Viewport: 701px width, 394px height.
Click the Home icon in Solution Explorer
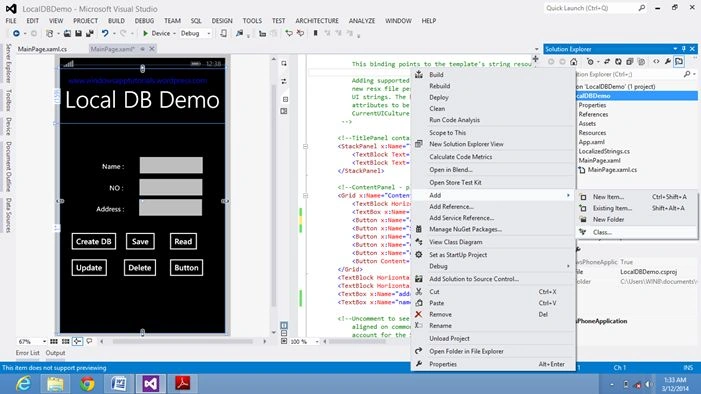[574, 62]
